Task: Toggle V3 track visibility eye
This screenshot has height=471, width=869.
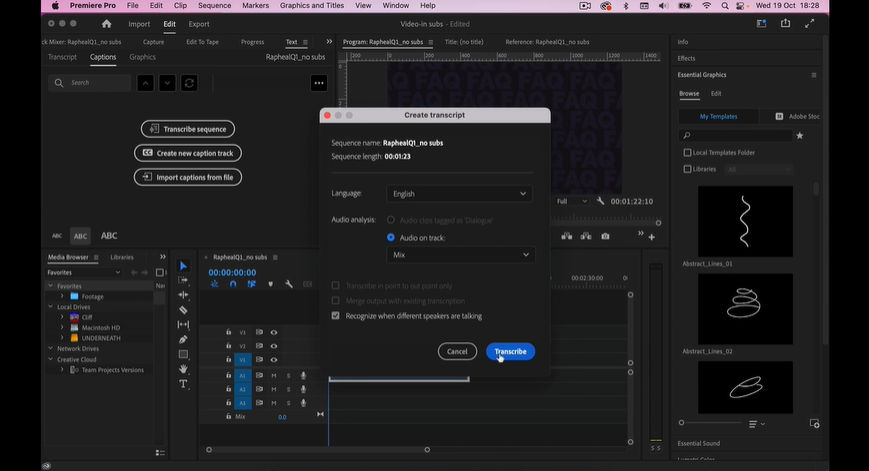Action: click(274, 332)
